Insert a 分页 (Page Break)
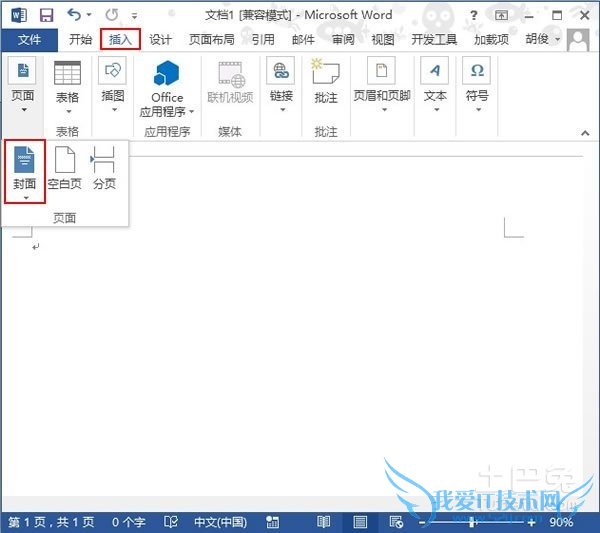 [104, 168]
